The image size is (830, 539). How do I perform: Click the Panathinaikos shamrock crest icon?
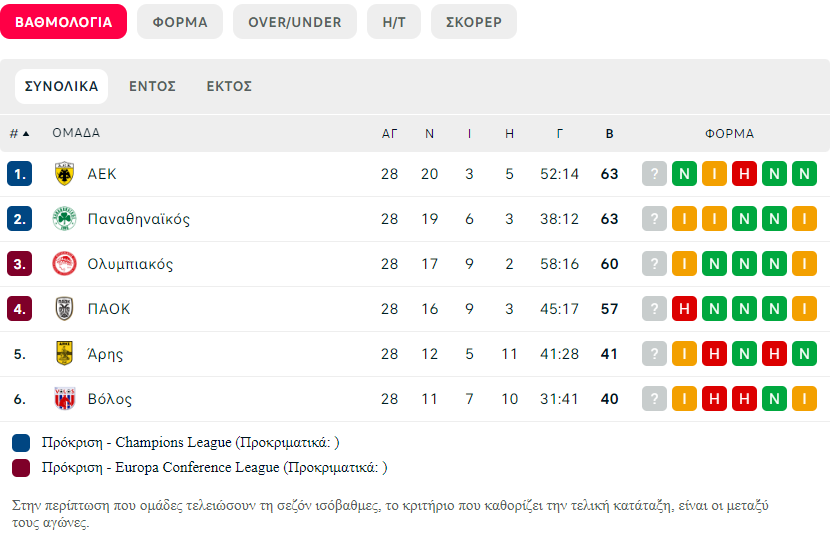[65, 219]
